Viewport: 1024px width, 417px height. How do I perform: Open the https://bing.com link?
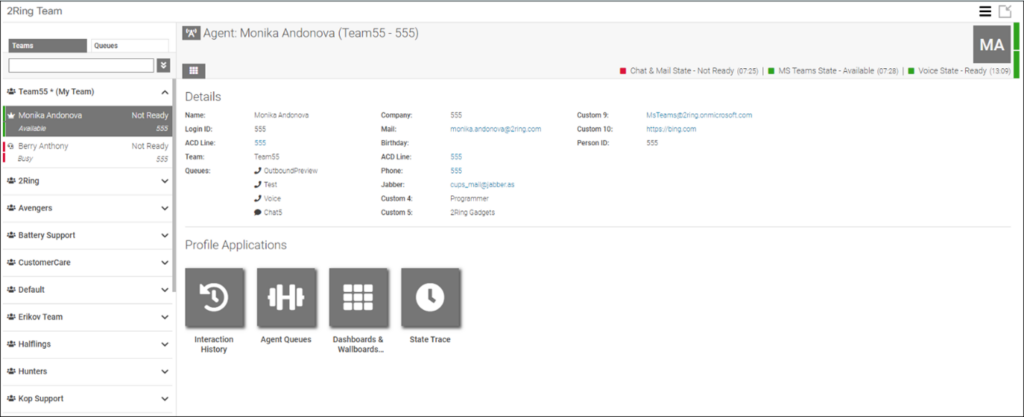click(671, 129)
